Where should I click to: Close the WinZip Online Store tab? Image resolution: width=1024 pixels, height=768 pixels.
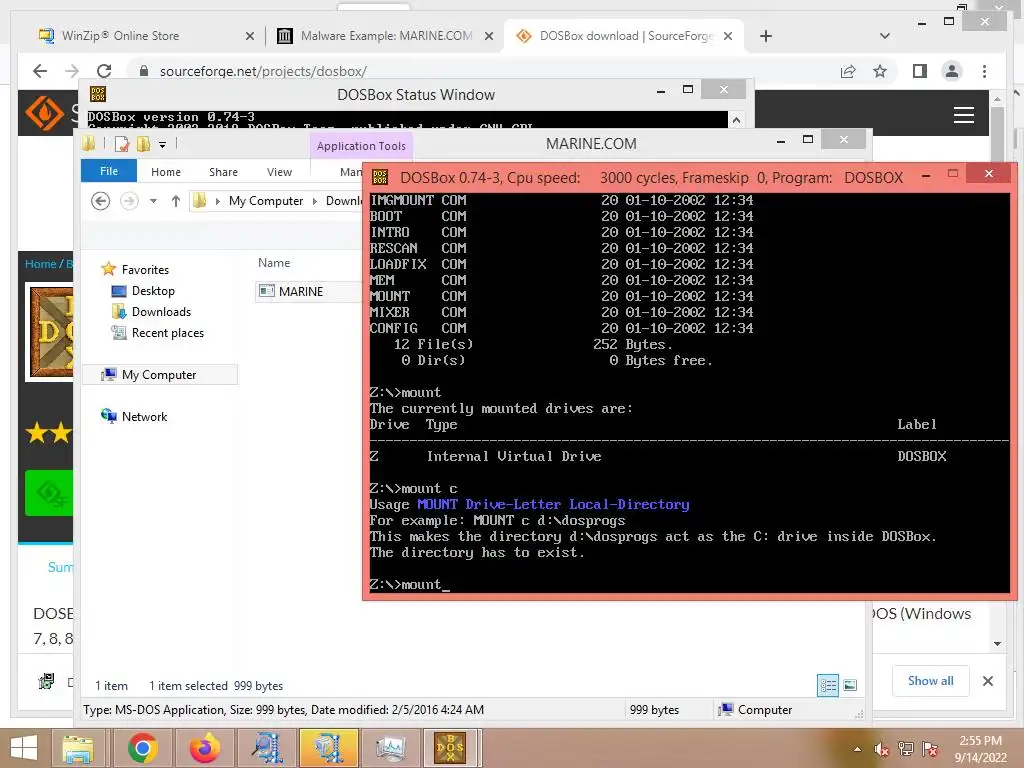pyautogui.click(x=249, y=36)
